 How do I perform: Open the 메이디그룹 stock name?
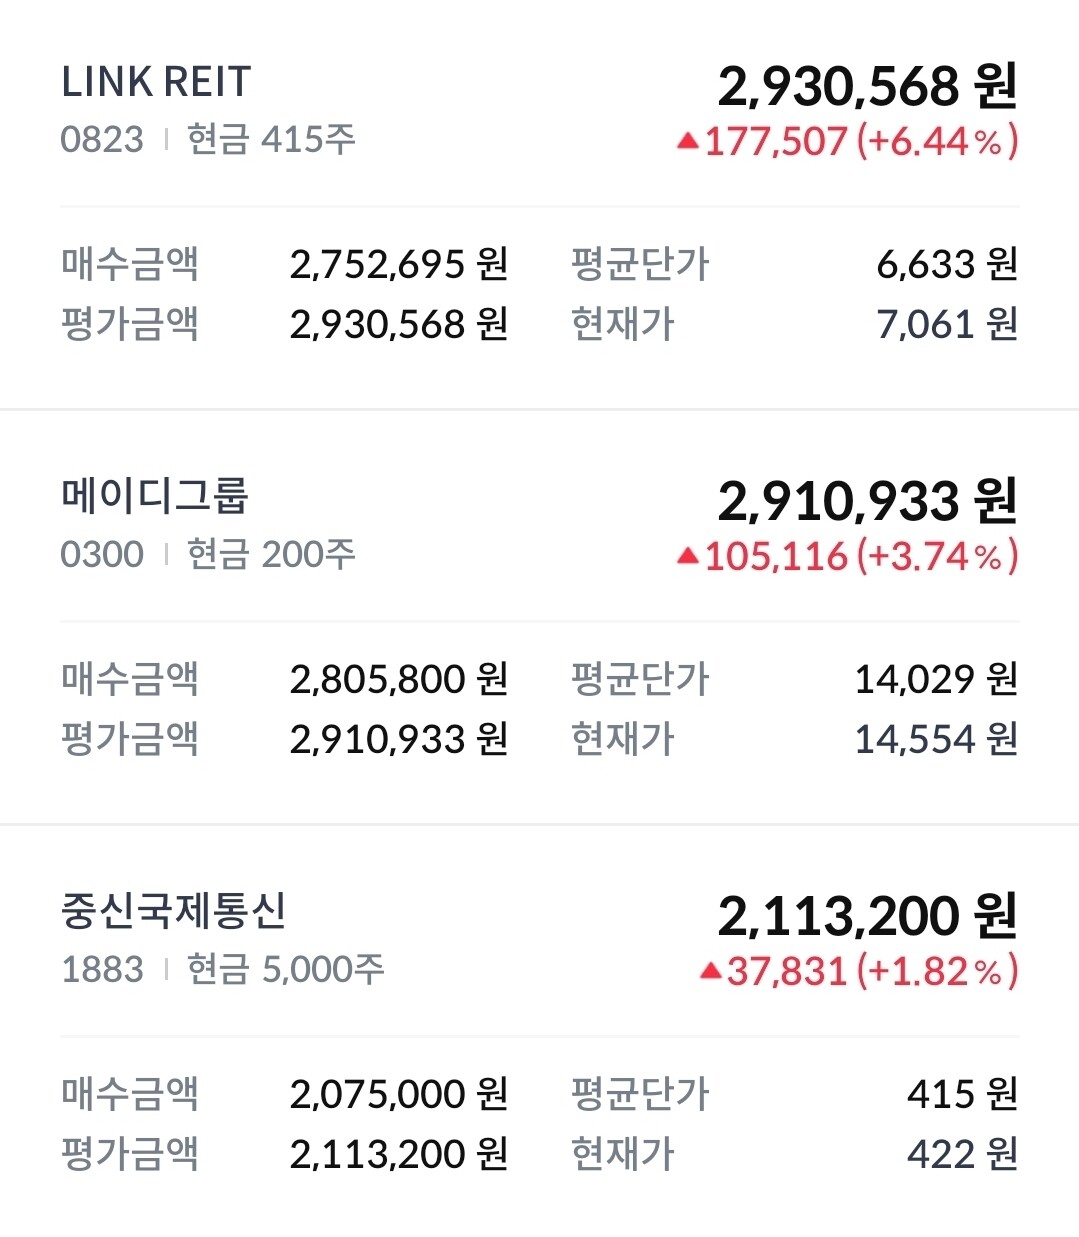click(x=155, y=496)
